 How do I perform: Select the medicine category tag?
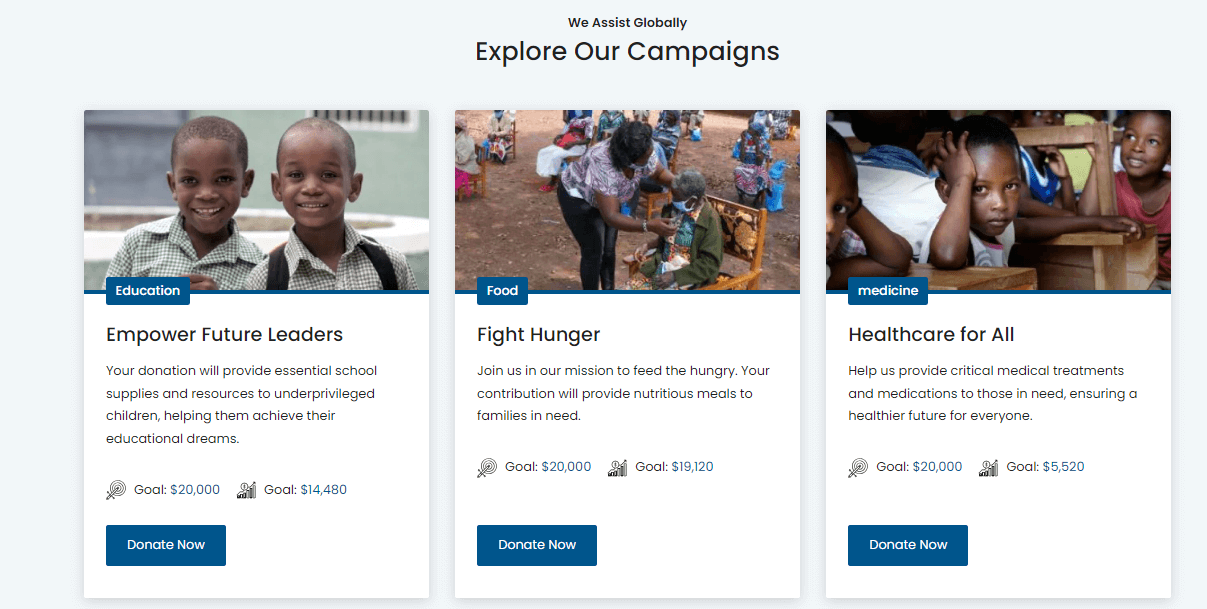888,291
